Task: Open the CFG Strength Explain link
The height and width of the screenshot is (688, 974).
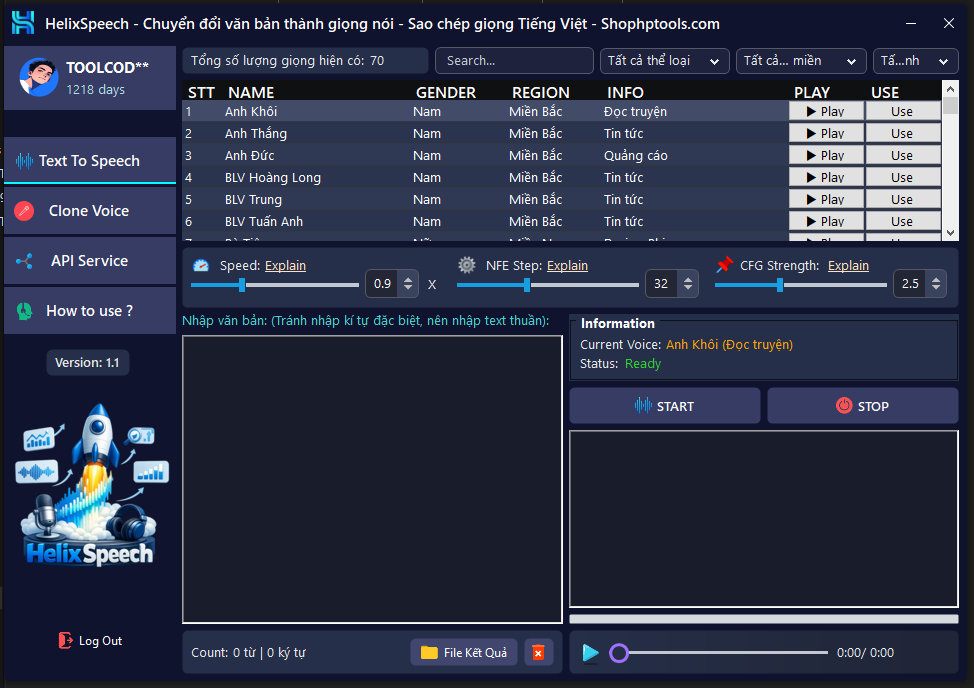Action: pos(848,266)
